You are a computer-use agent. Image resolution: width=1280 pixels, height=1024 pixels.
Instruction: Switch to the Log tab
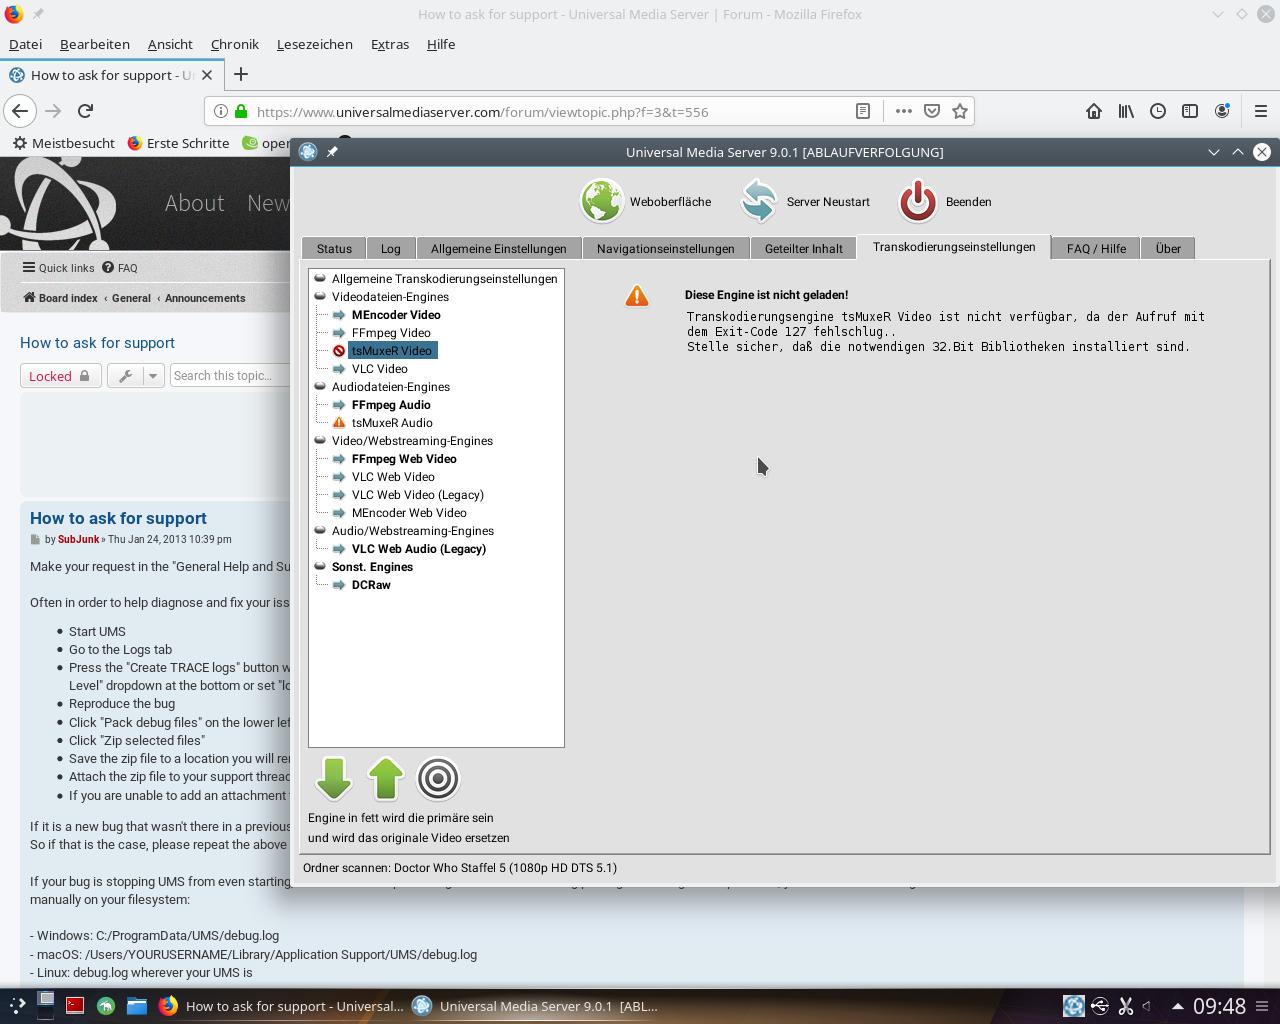pyautogui.click(x=391, y=248)
